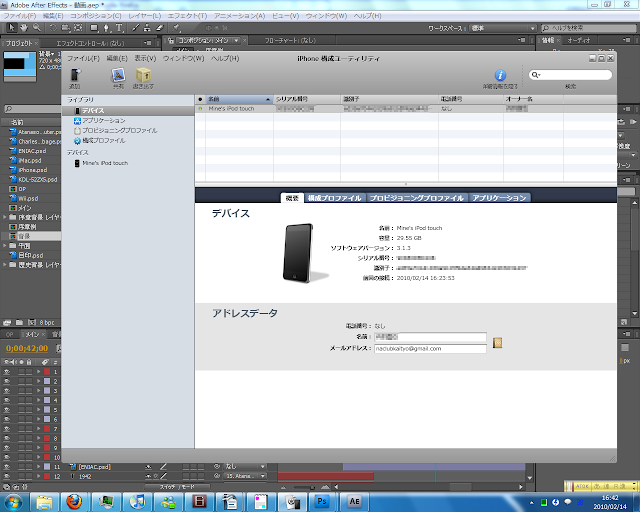Click the 書き出す (Export) box icon

click(x=144, y=76)
